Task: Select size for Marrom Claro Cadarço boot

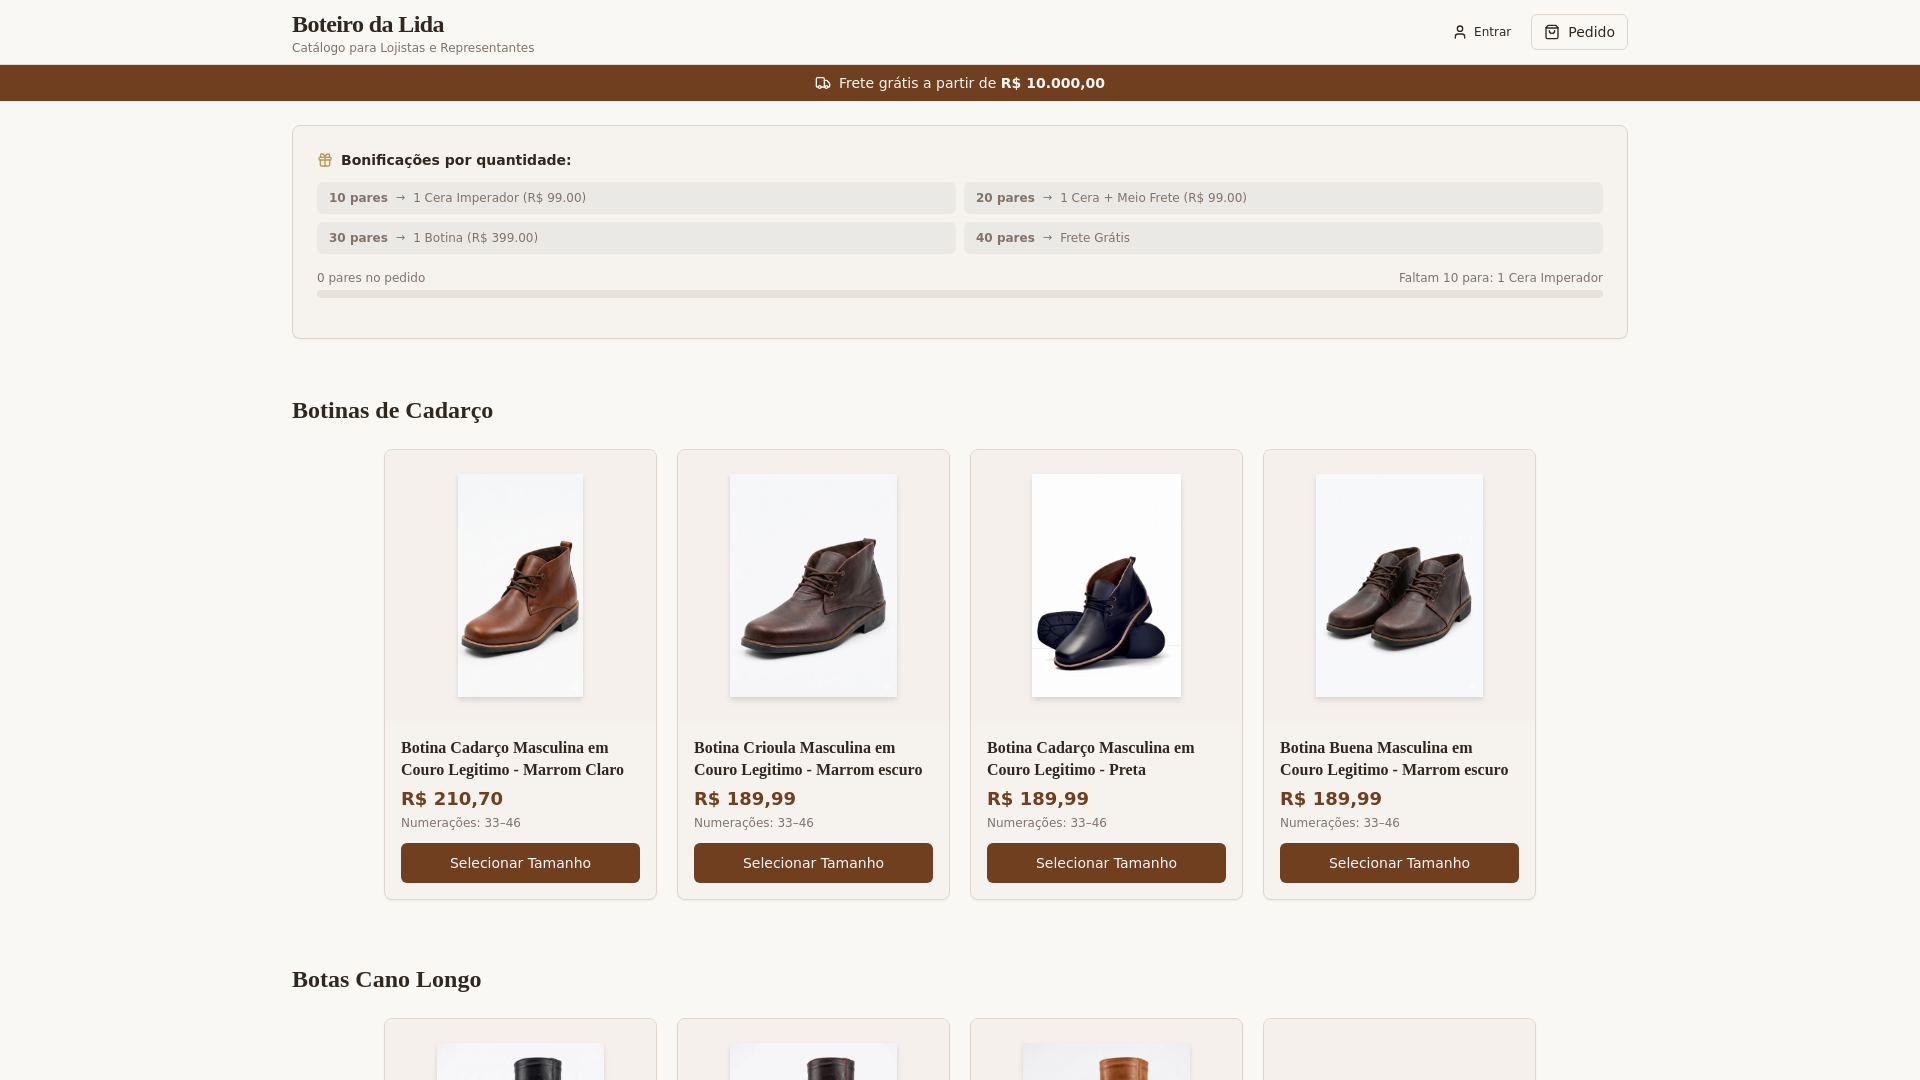Action: (x=520, y=863)
